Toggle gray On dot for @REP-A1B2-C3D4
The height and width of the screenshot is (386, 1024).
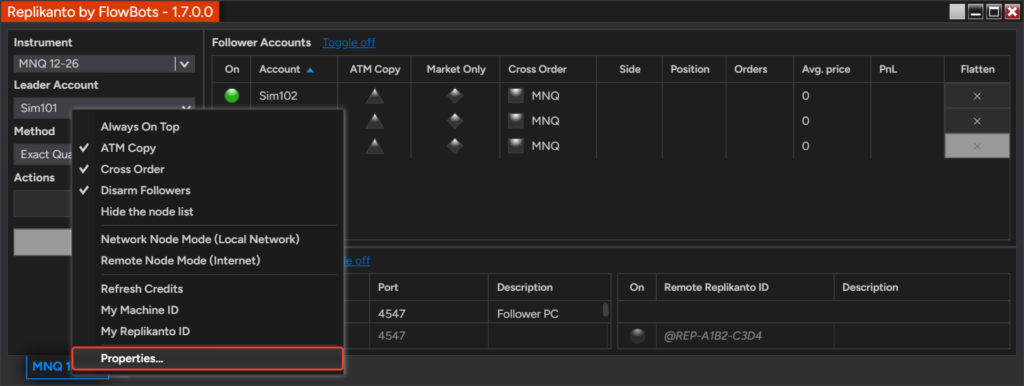637,336
